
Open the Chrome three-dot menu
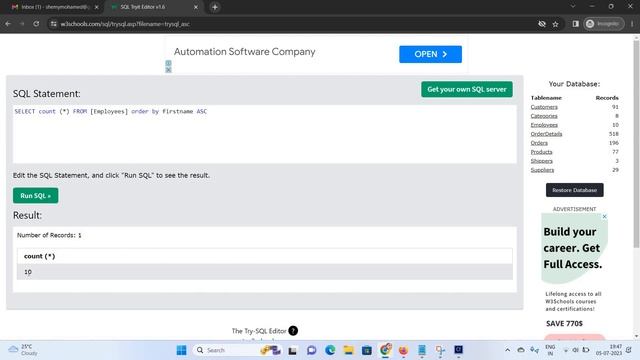pyautogui.click(x=632, y=24)
